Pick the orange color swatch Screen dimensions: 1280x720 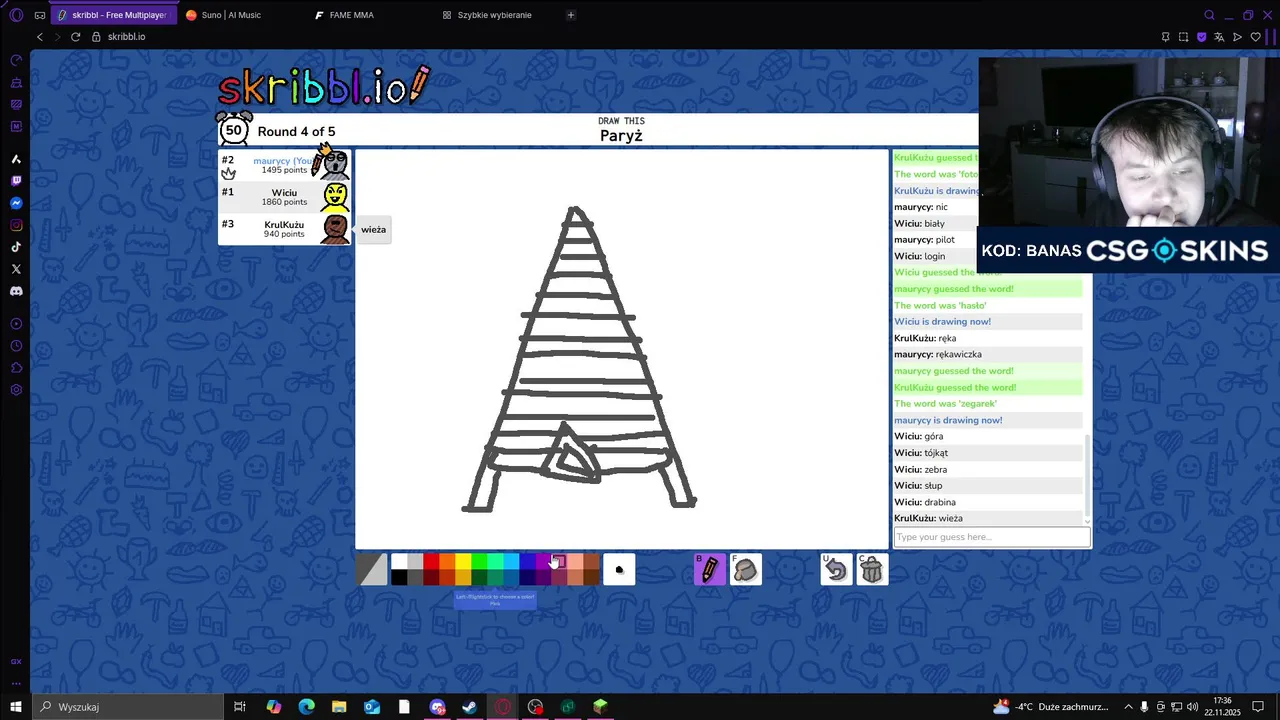pos(447,561)
